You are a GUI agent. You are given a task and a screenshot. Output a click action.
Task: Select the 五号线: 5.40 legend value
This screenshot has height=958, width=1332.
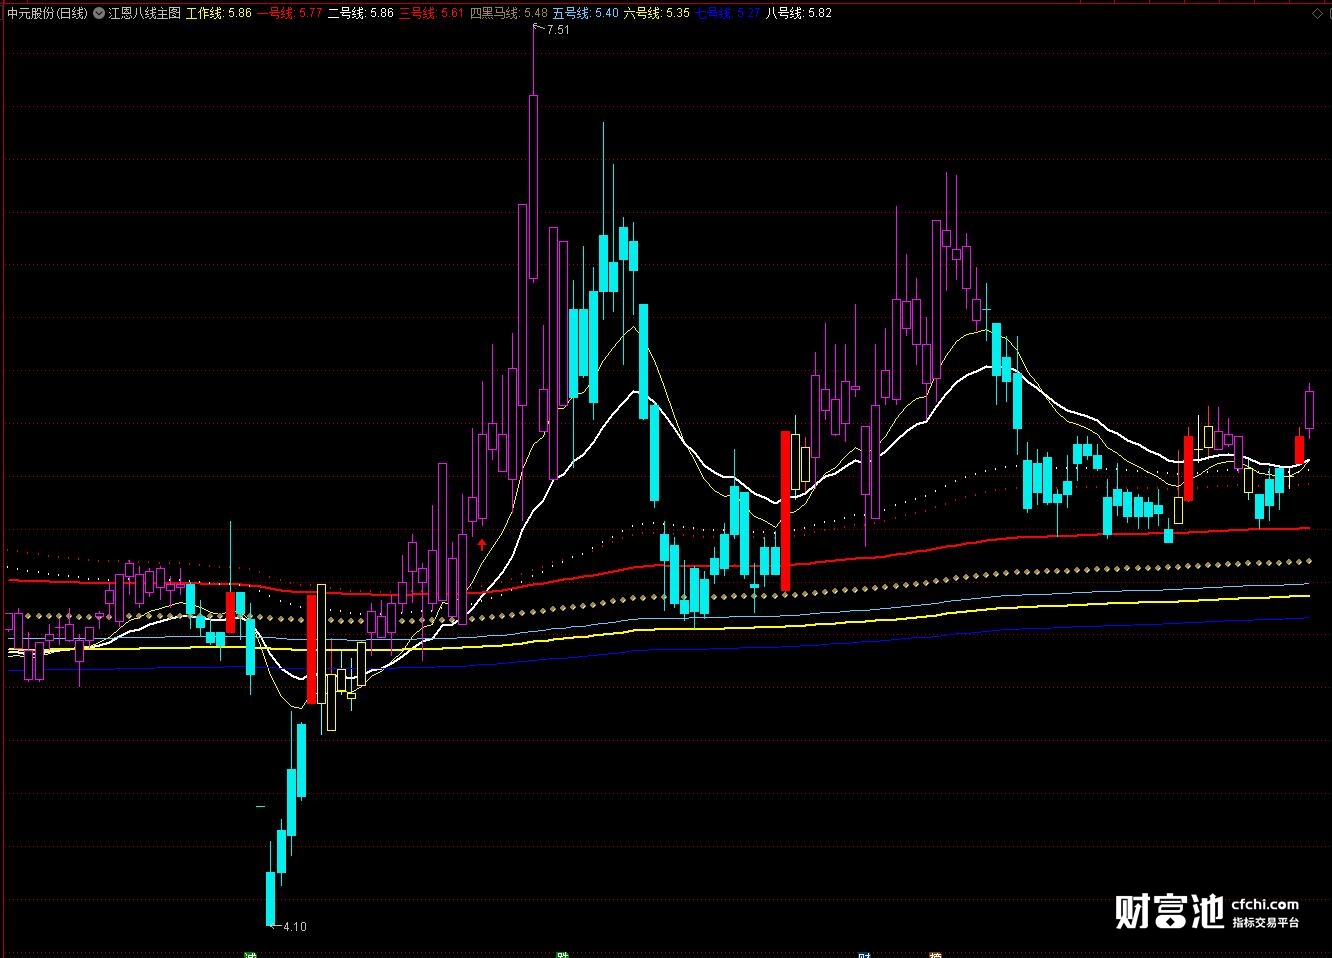pyautogui.click(x=586, y=14)
